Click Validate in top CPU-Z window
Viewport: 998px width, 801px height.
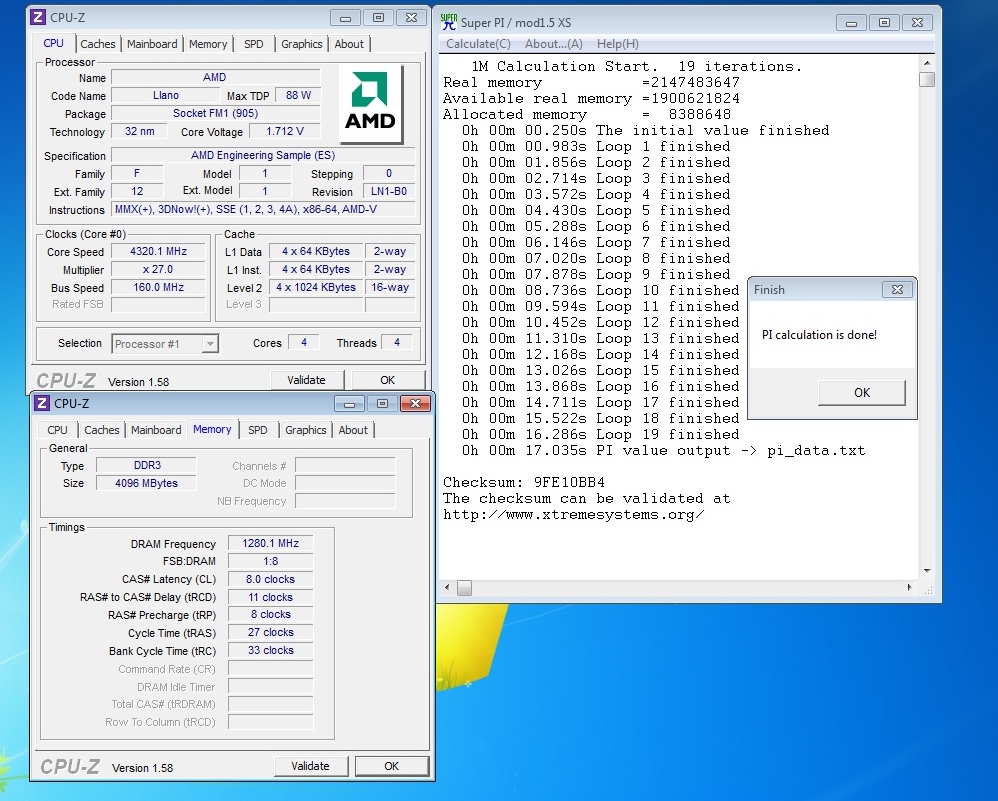(306, 380)
